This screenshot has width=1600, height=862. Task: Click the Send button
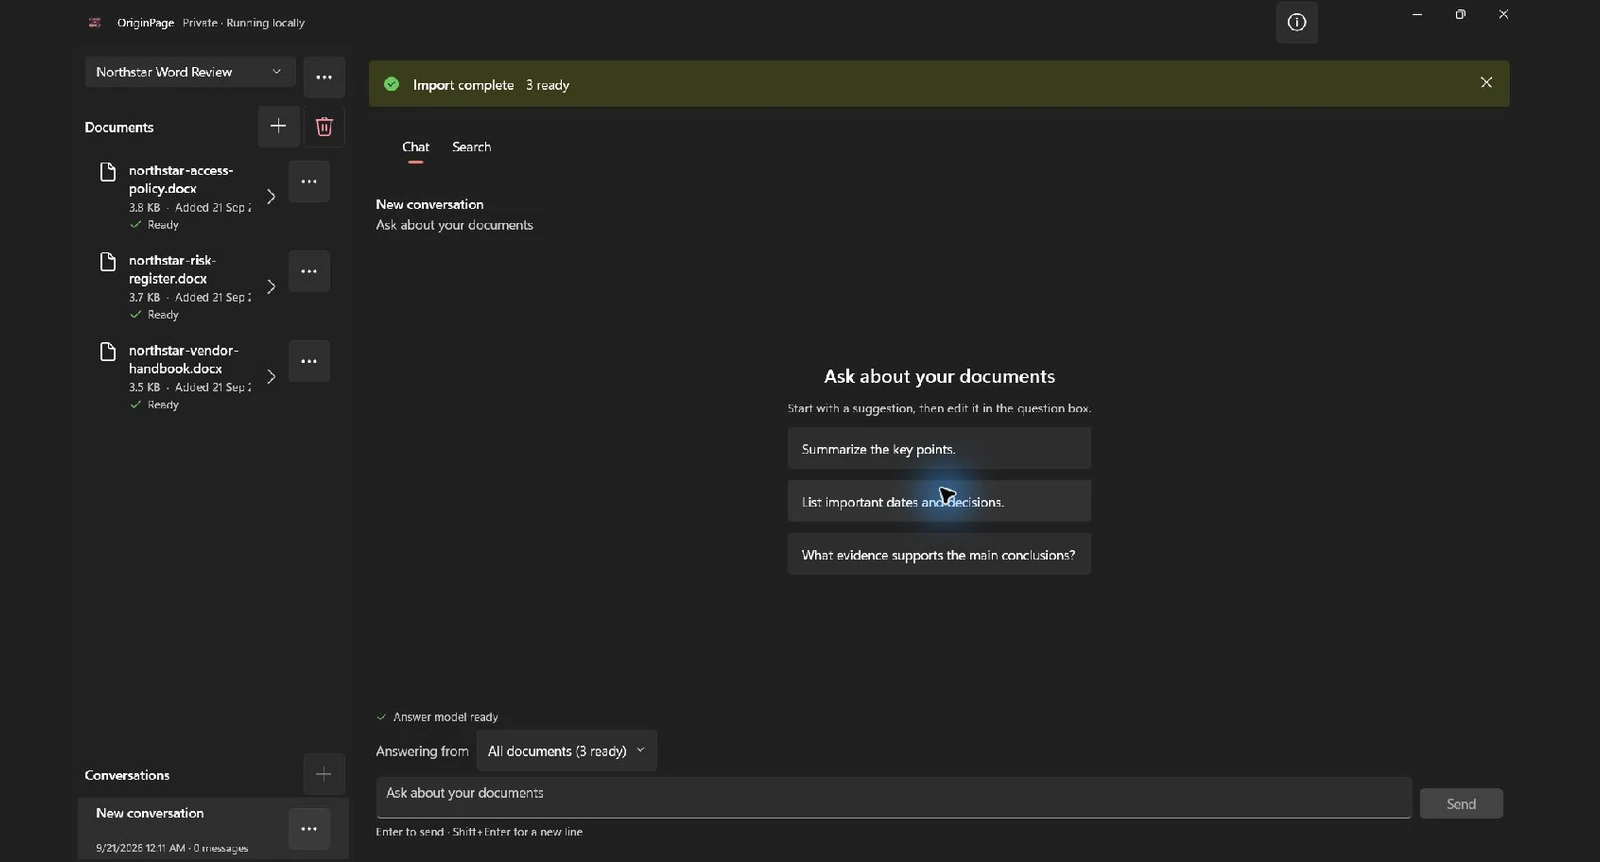coord(1461,804)
